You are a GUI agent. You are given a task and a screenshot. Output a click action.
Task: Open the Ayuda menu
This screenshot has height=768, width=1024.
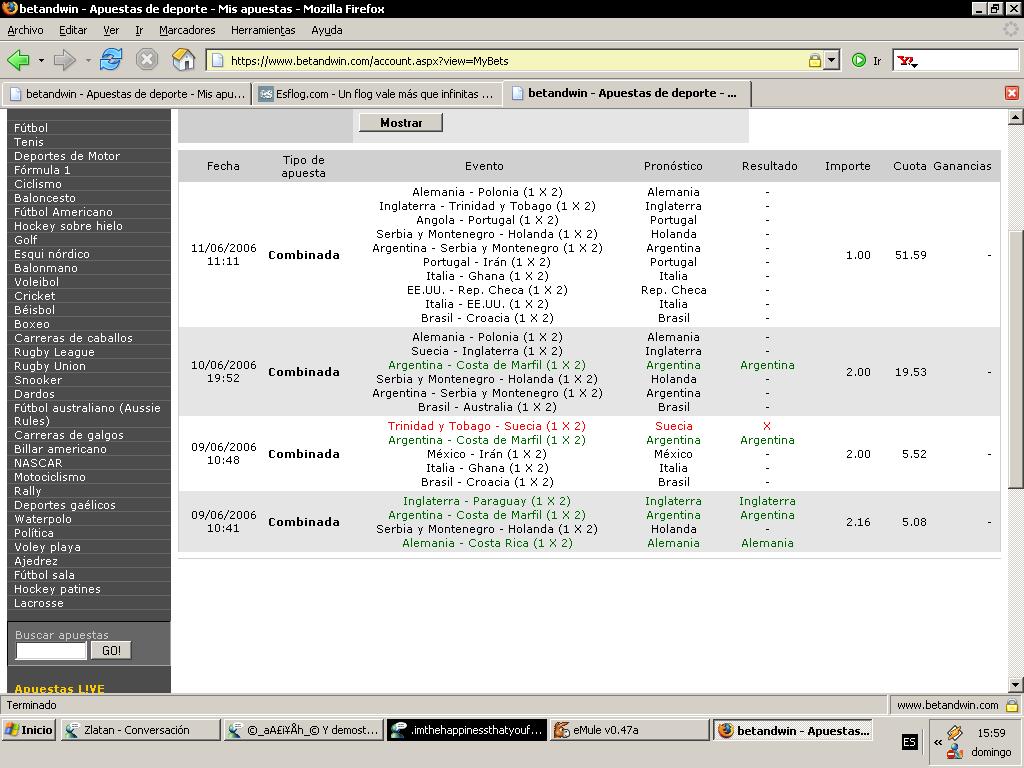(327, 30)
